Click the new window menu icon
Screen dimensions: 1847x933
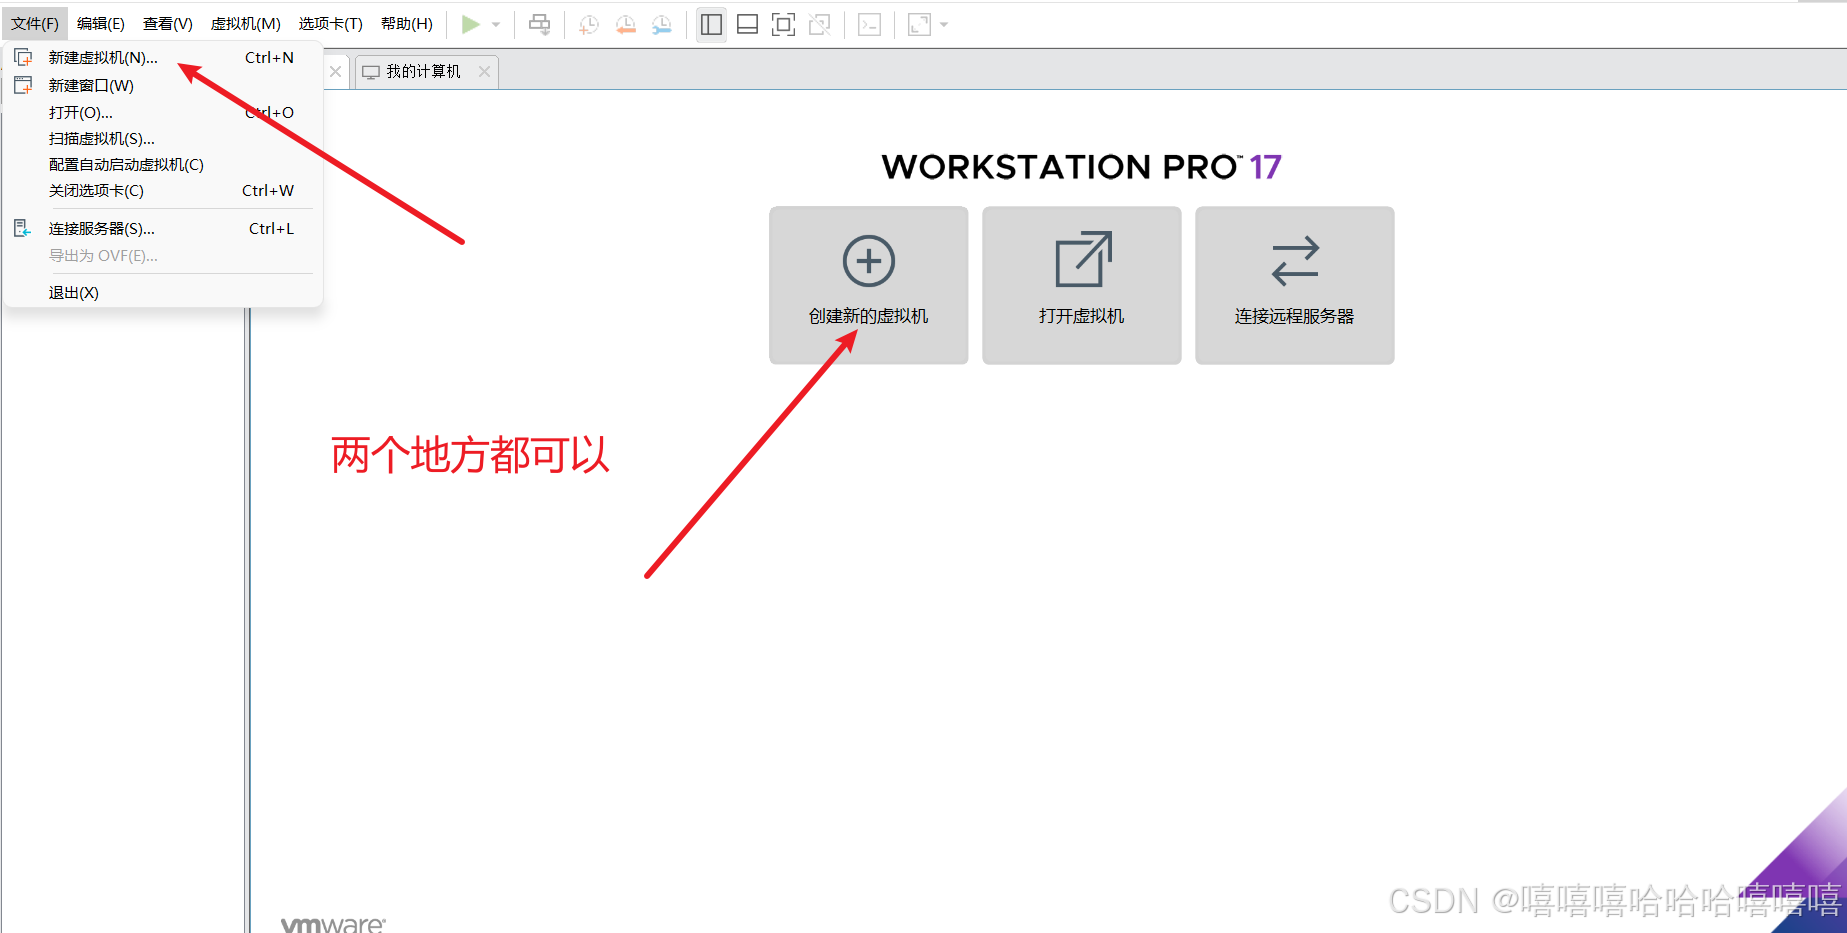click(x=23, y=85)
